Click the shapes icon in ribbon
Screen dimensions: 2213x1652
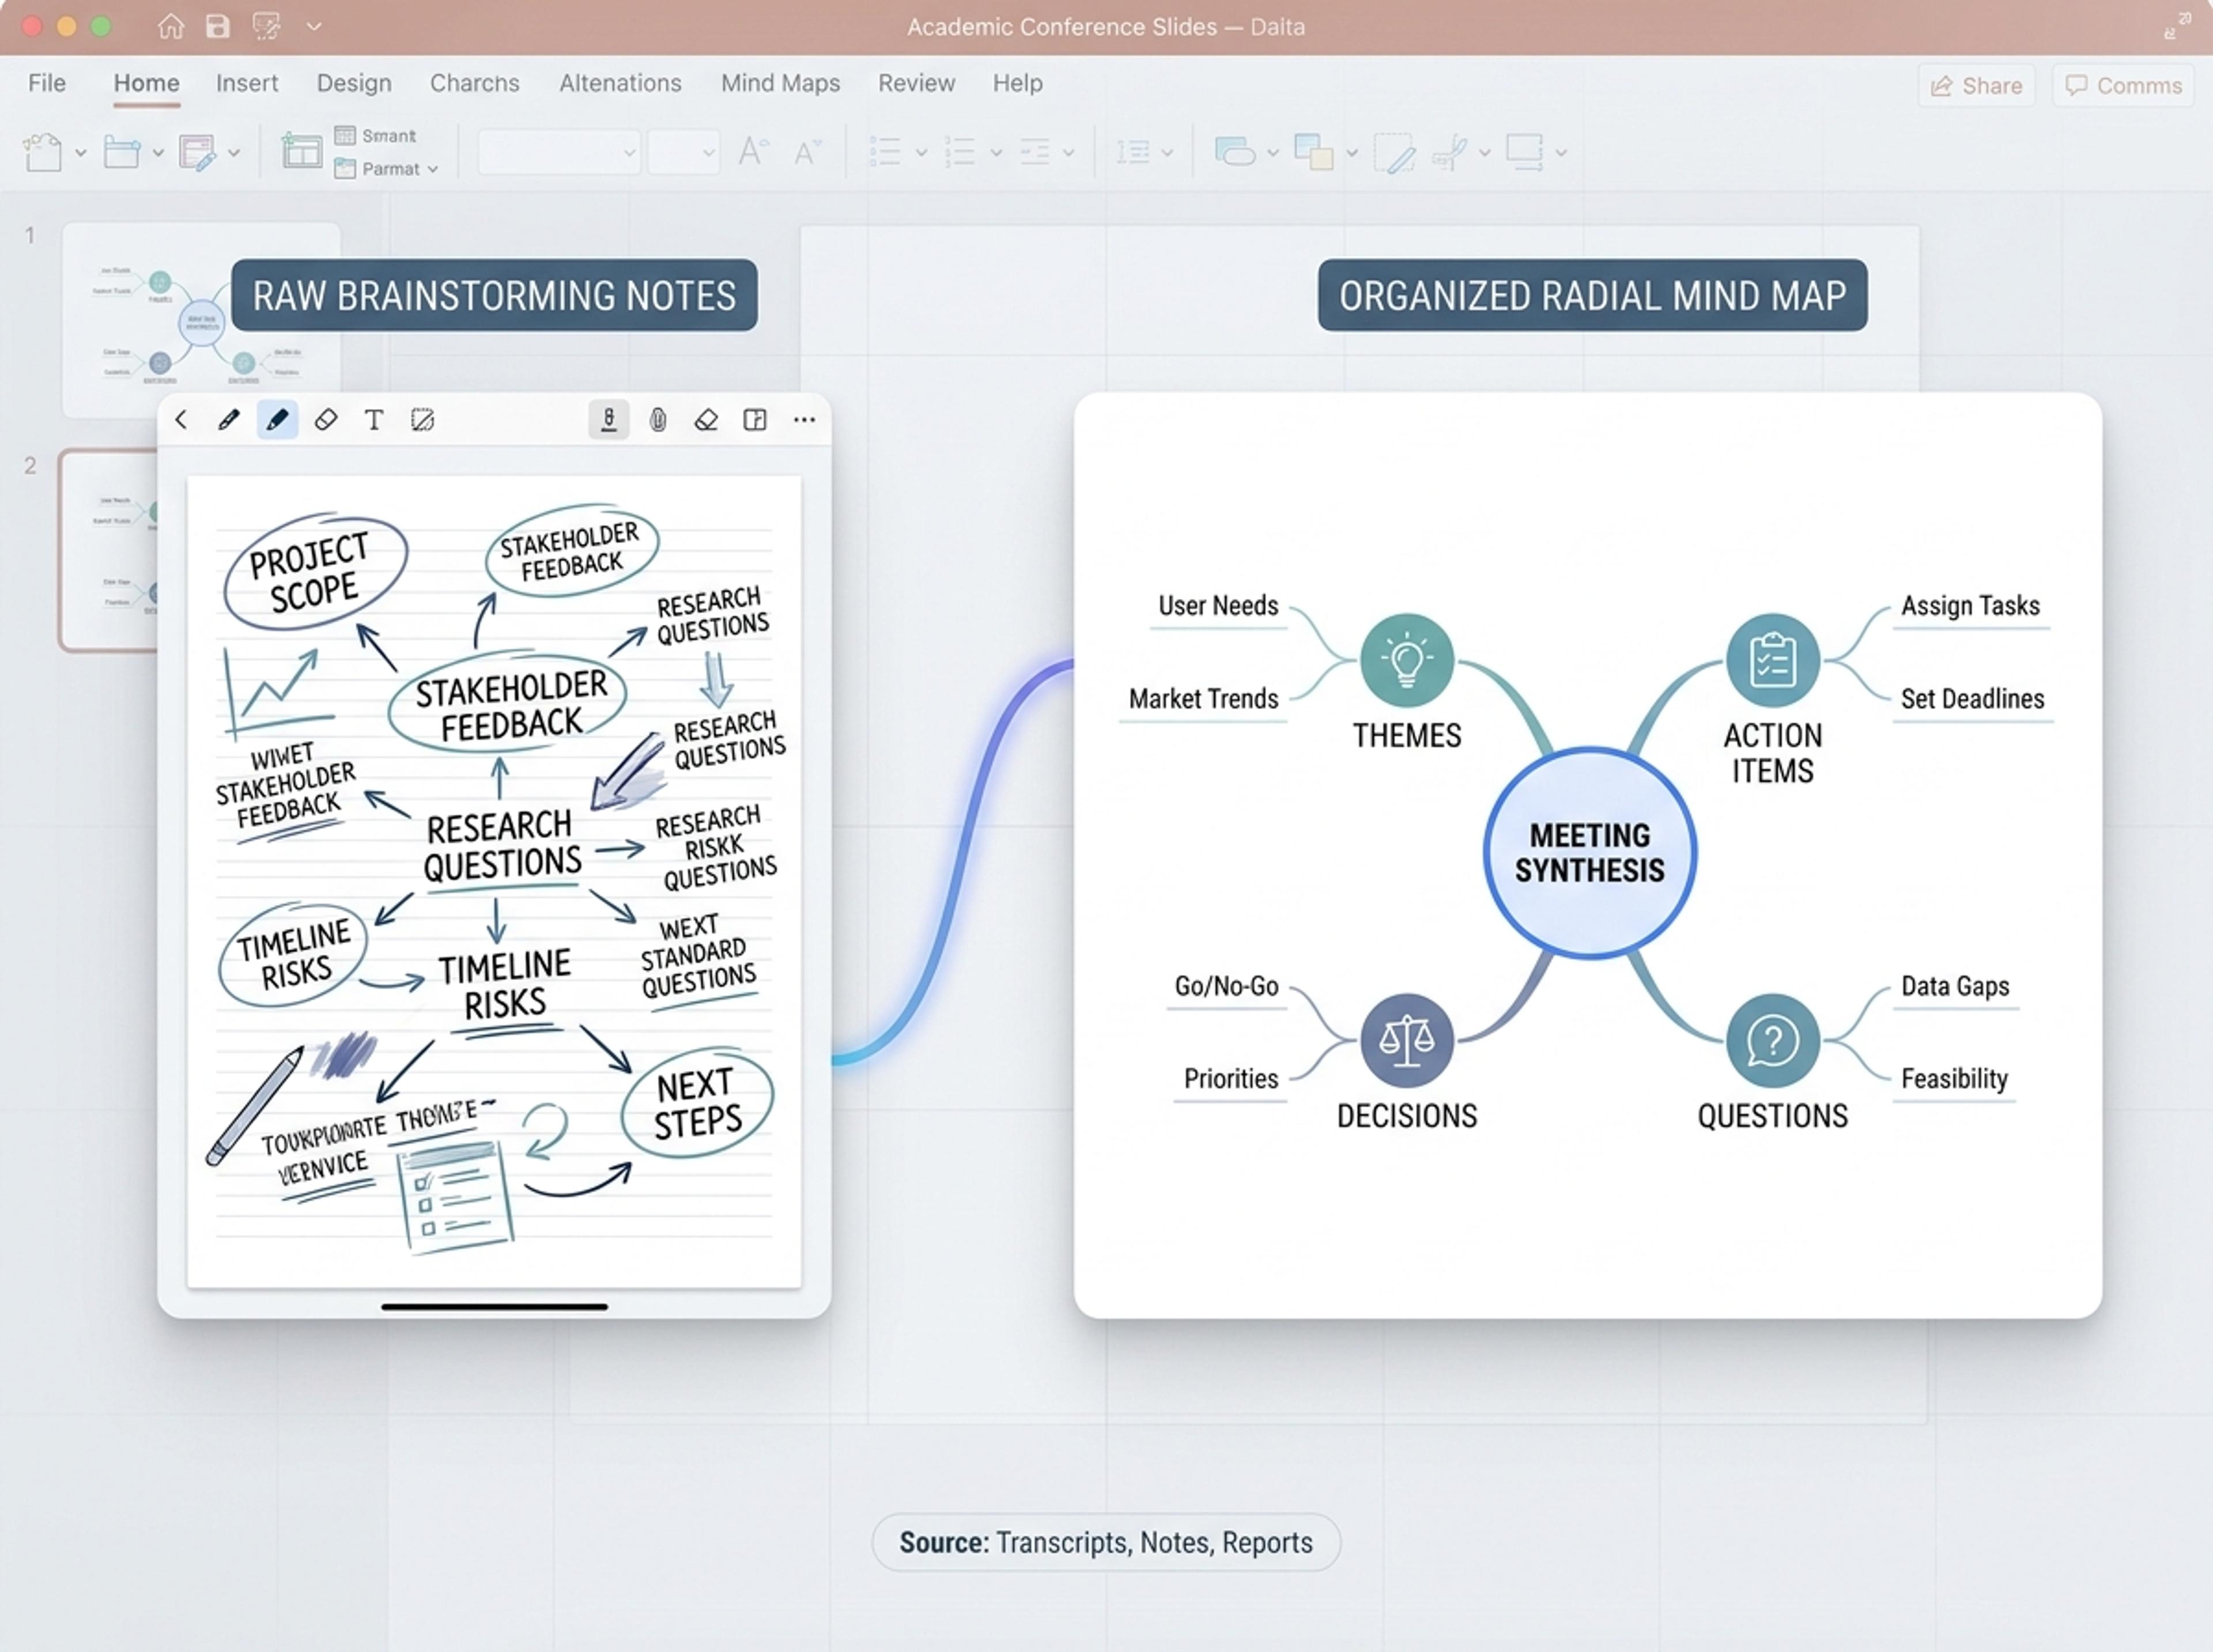[1235, 152]
